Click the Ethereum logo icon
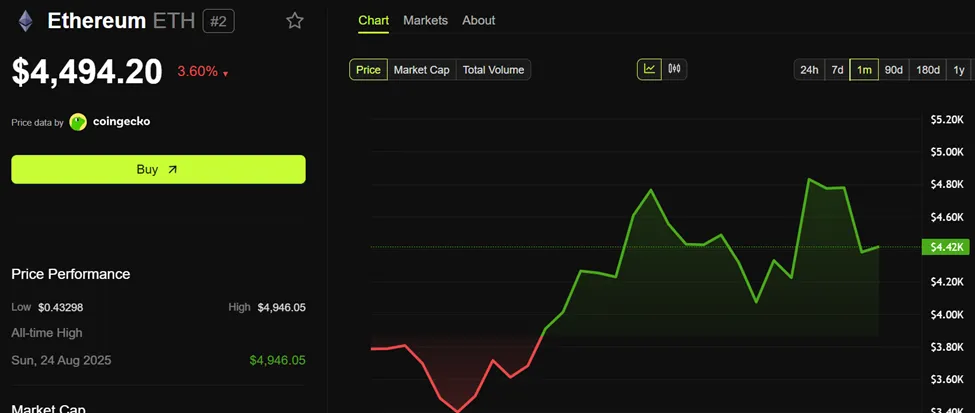Image resolution: width=975 pixels, height=413 pixels. [x=25, y=21]
